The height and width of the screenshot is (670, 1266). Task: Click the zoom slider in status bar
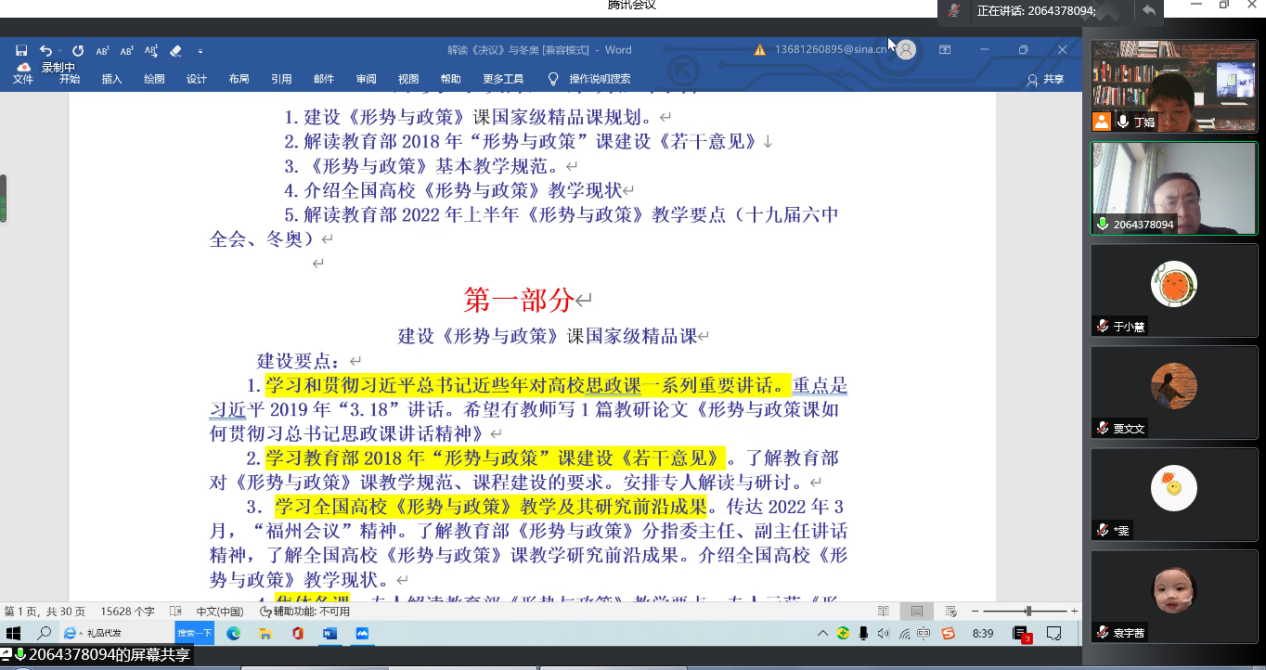pos(1028,611)
